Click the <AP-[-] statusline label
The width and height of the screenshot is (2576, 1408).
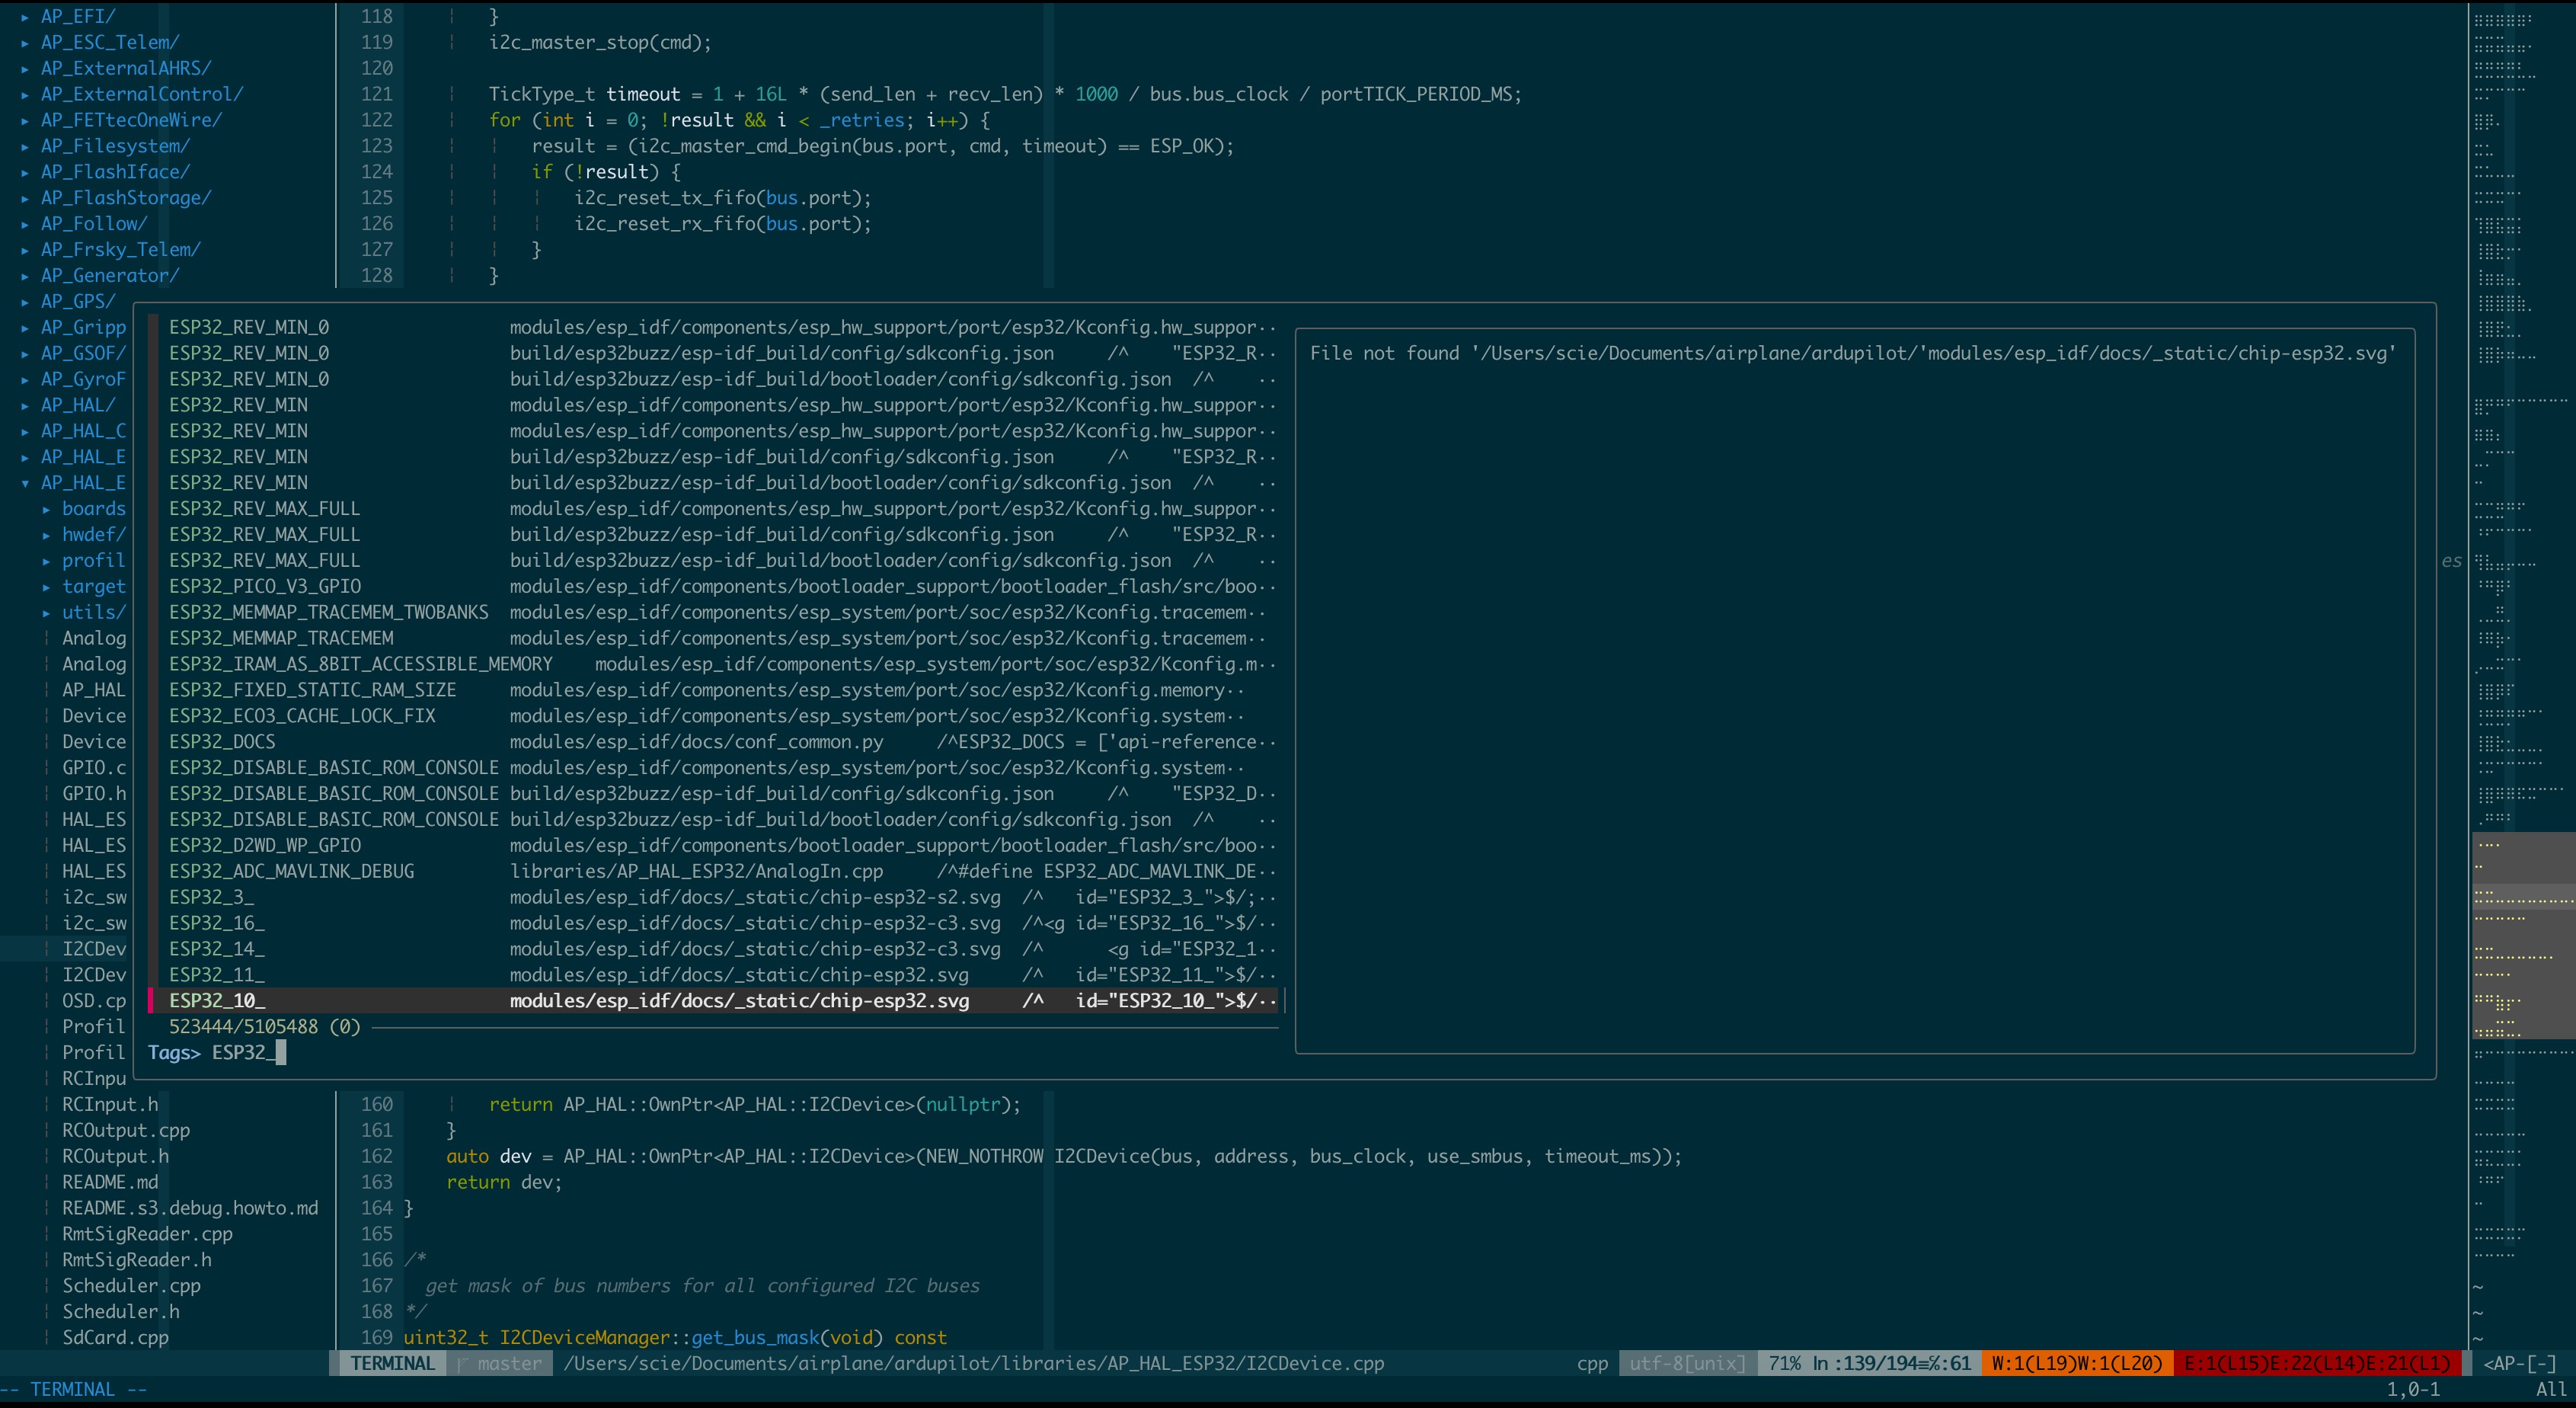(x=2519, y=1364)
